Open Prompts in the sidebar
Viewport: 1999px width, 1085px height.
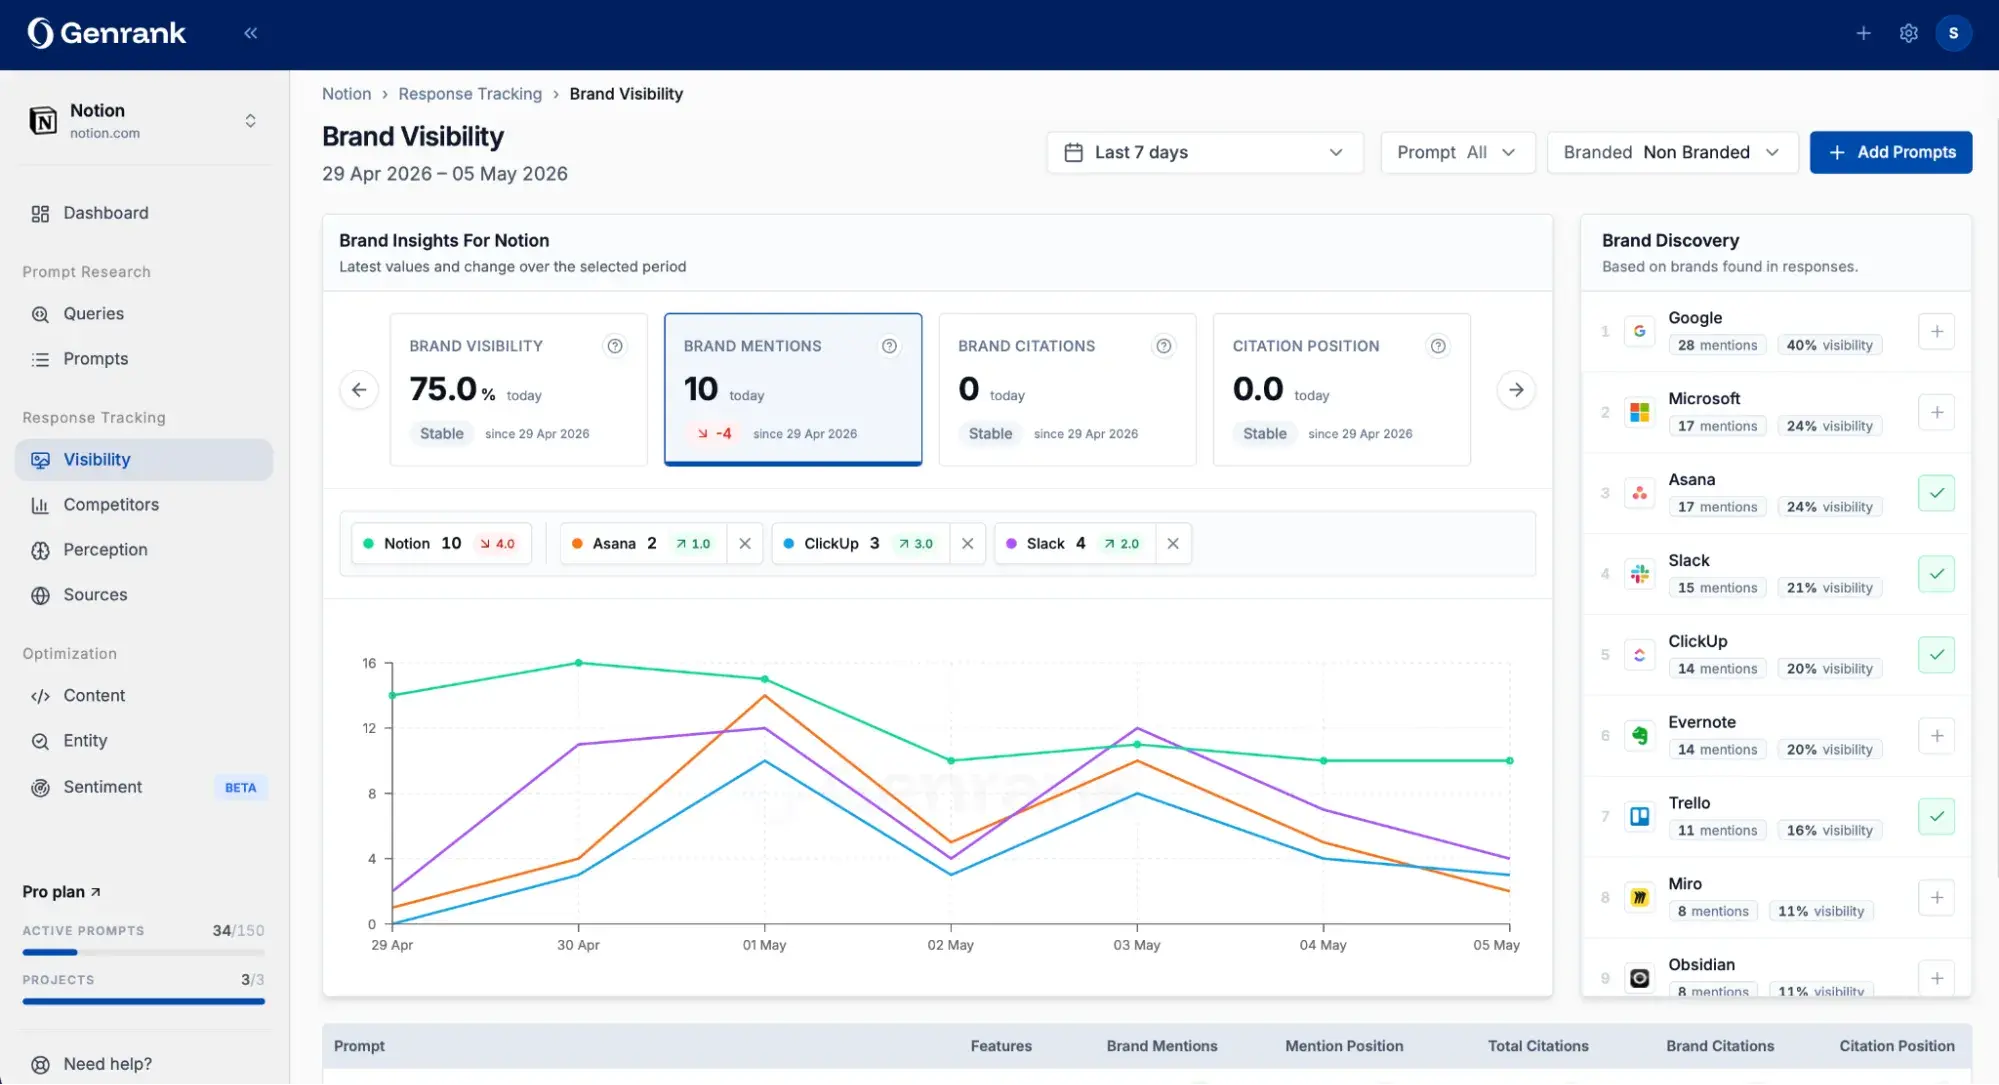click(x=144, y=359)
